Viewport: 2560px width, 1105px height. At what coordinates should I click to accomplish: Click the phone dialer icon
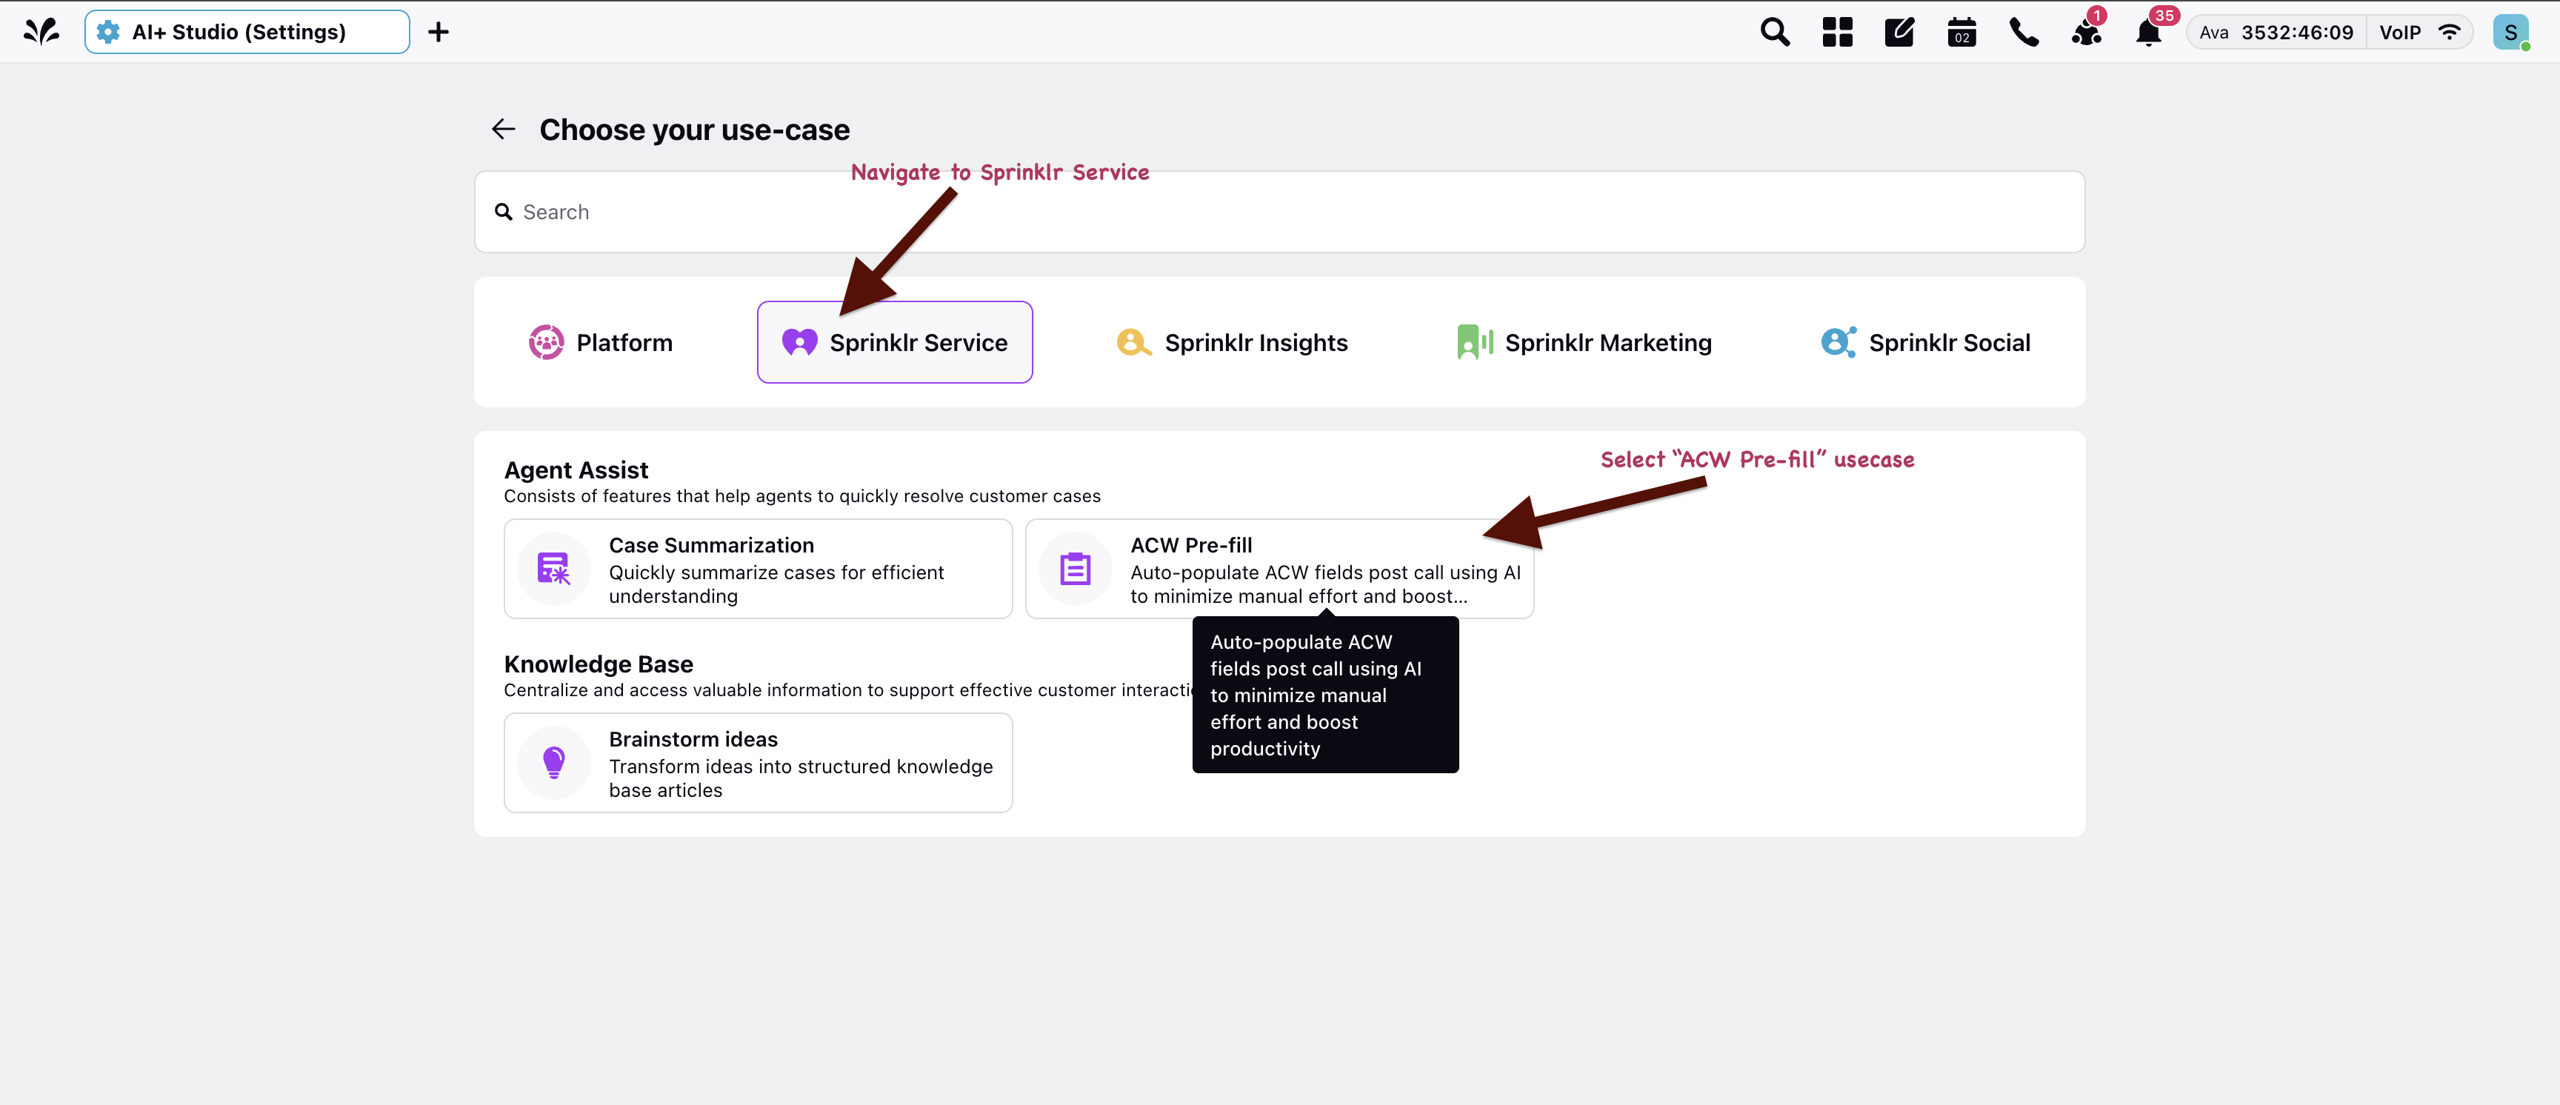[x=2024, y=32]
